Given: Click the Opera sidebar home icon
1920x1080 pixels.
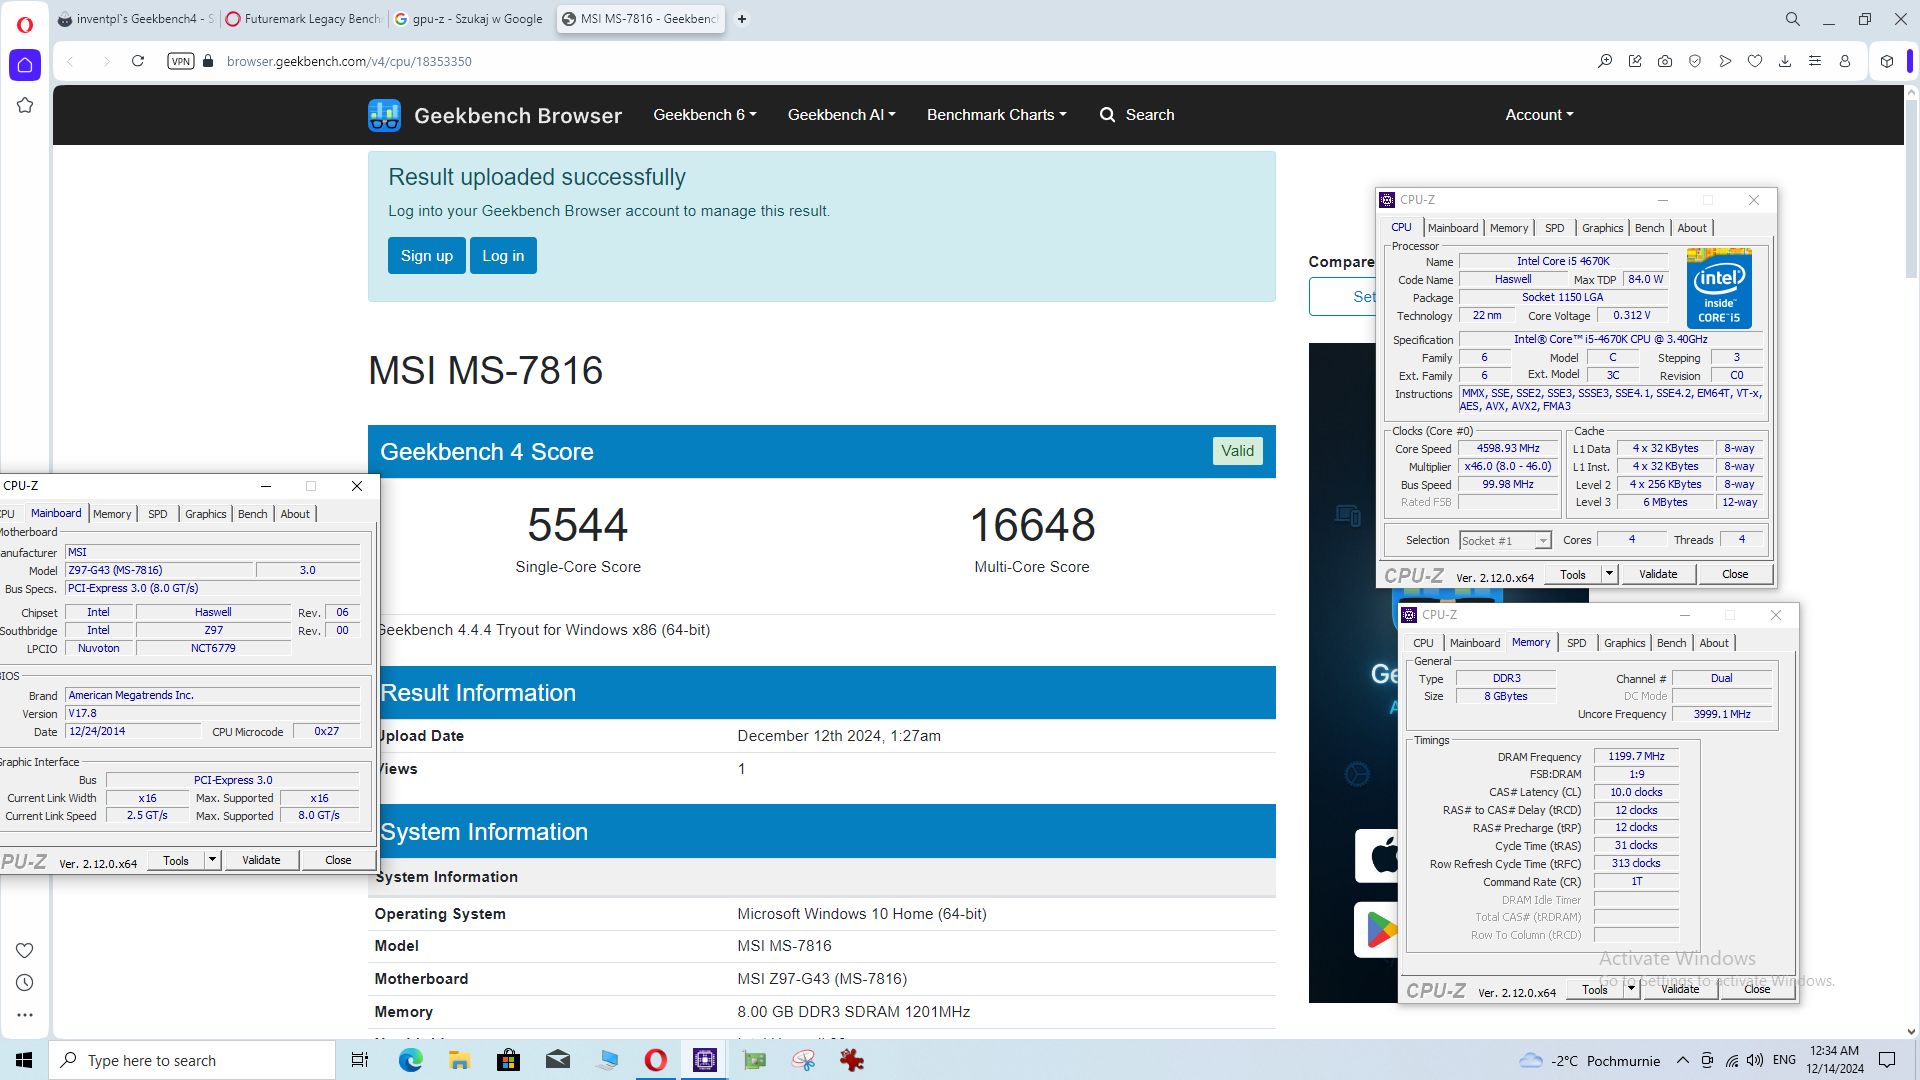Looking at the screenshot, I should 25,65.
